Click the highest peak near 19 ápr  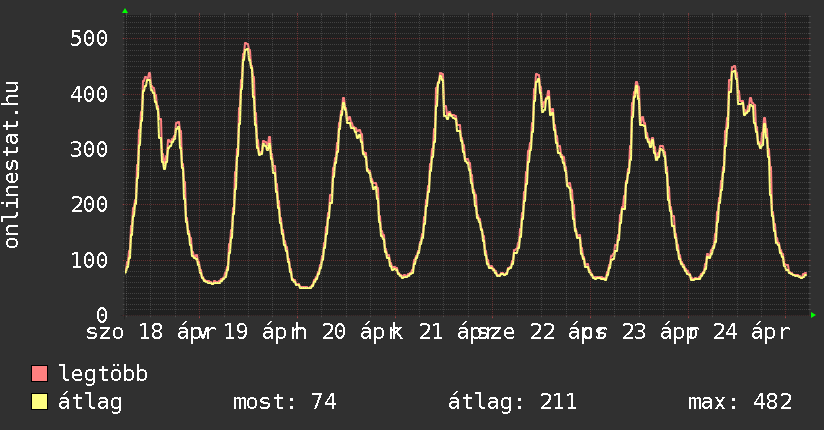point(246,44)
